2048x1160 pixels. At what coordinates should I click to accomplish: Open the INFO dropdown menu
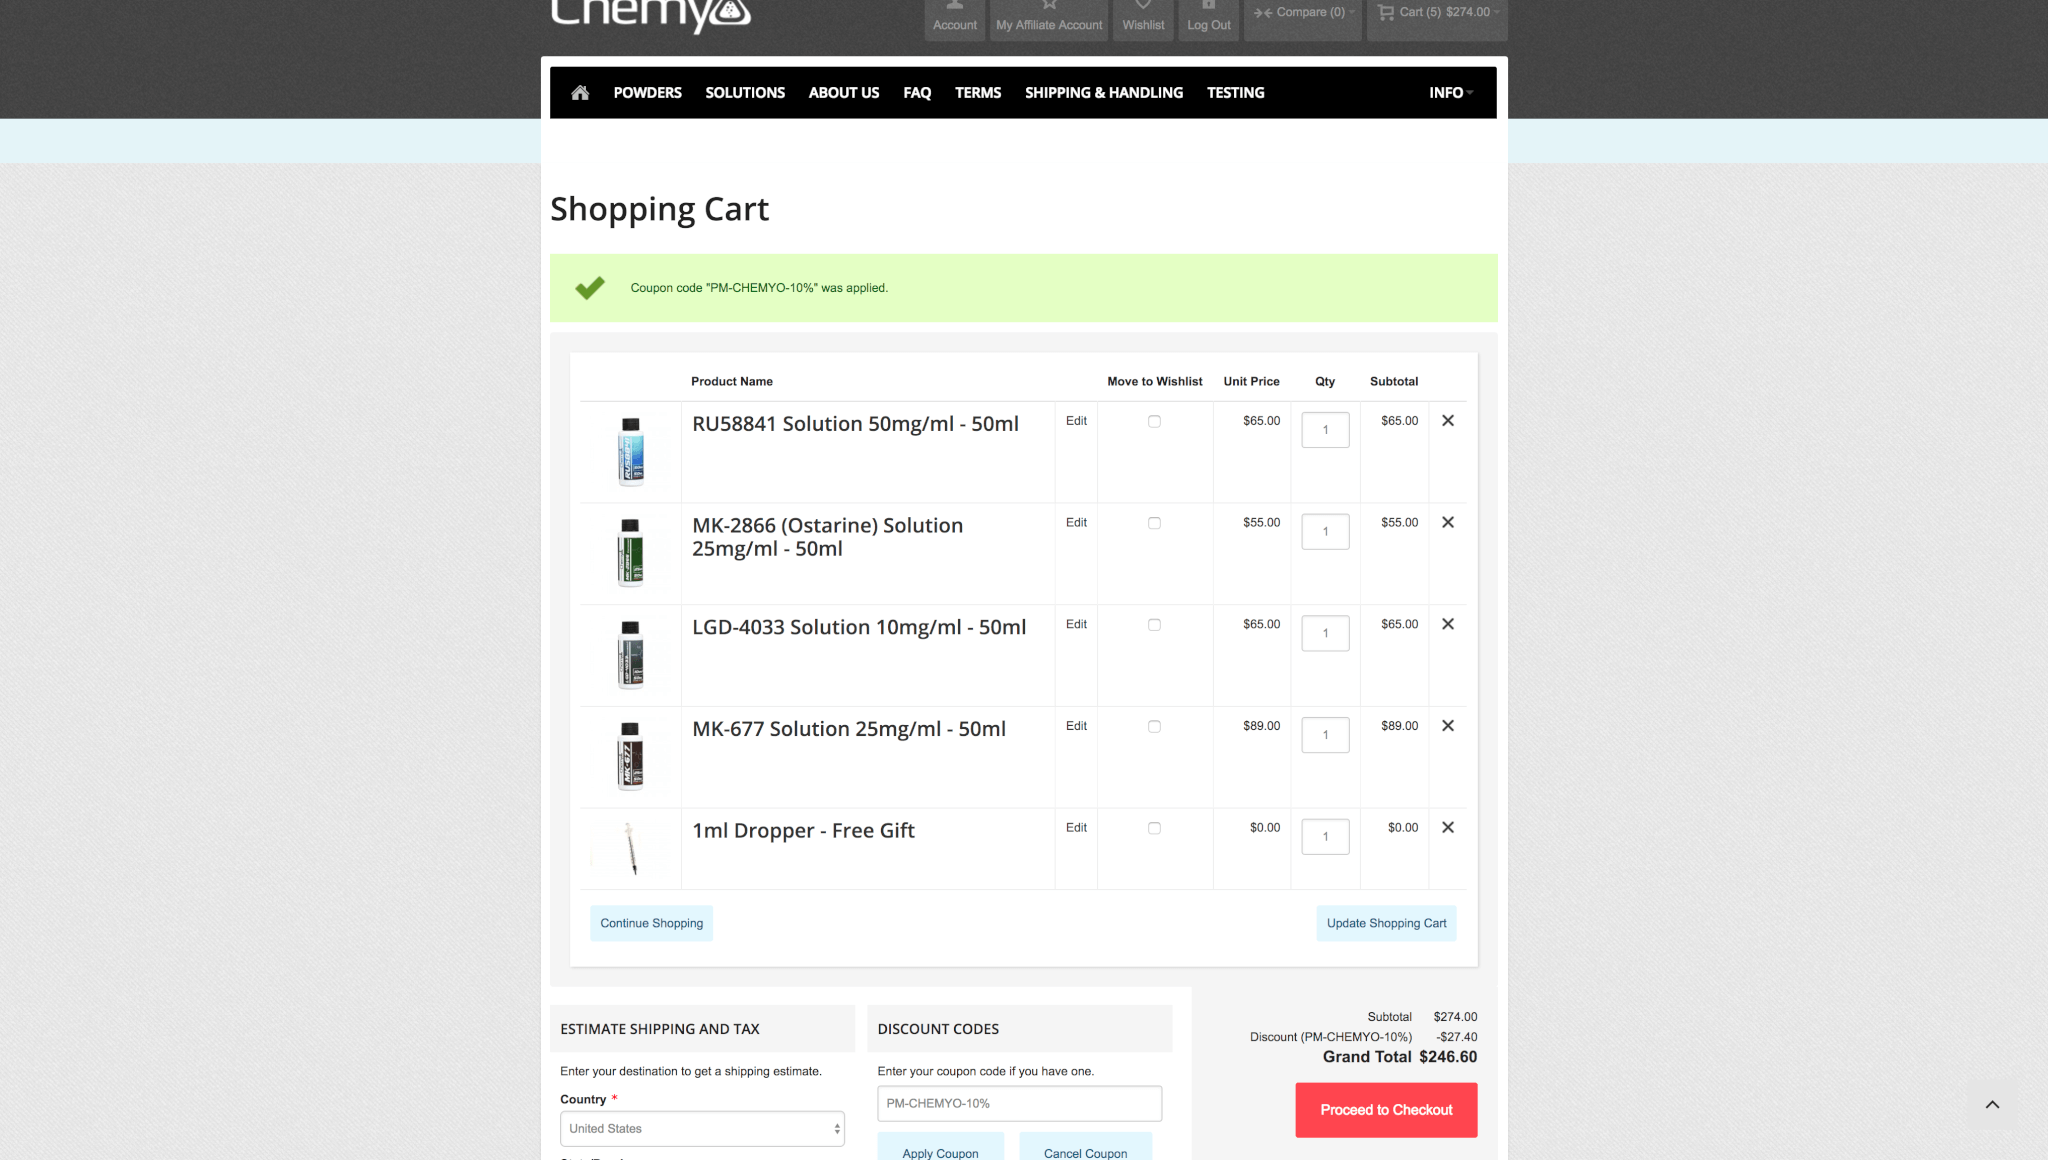(x=1451, y=92)
